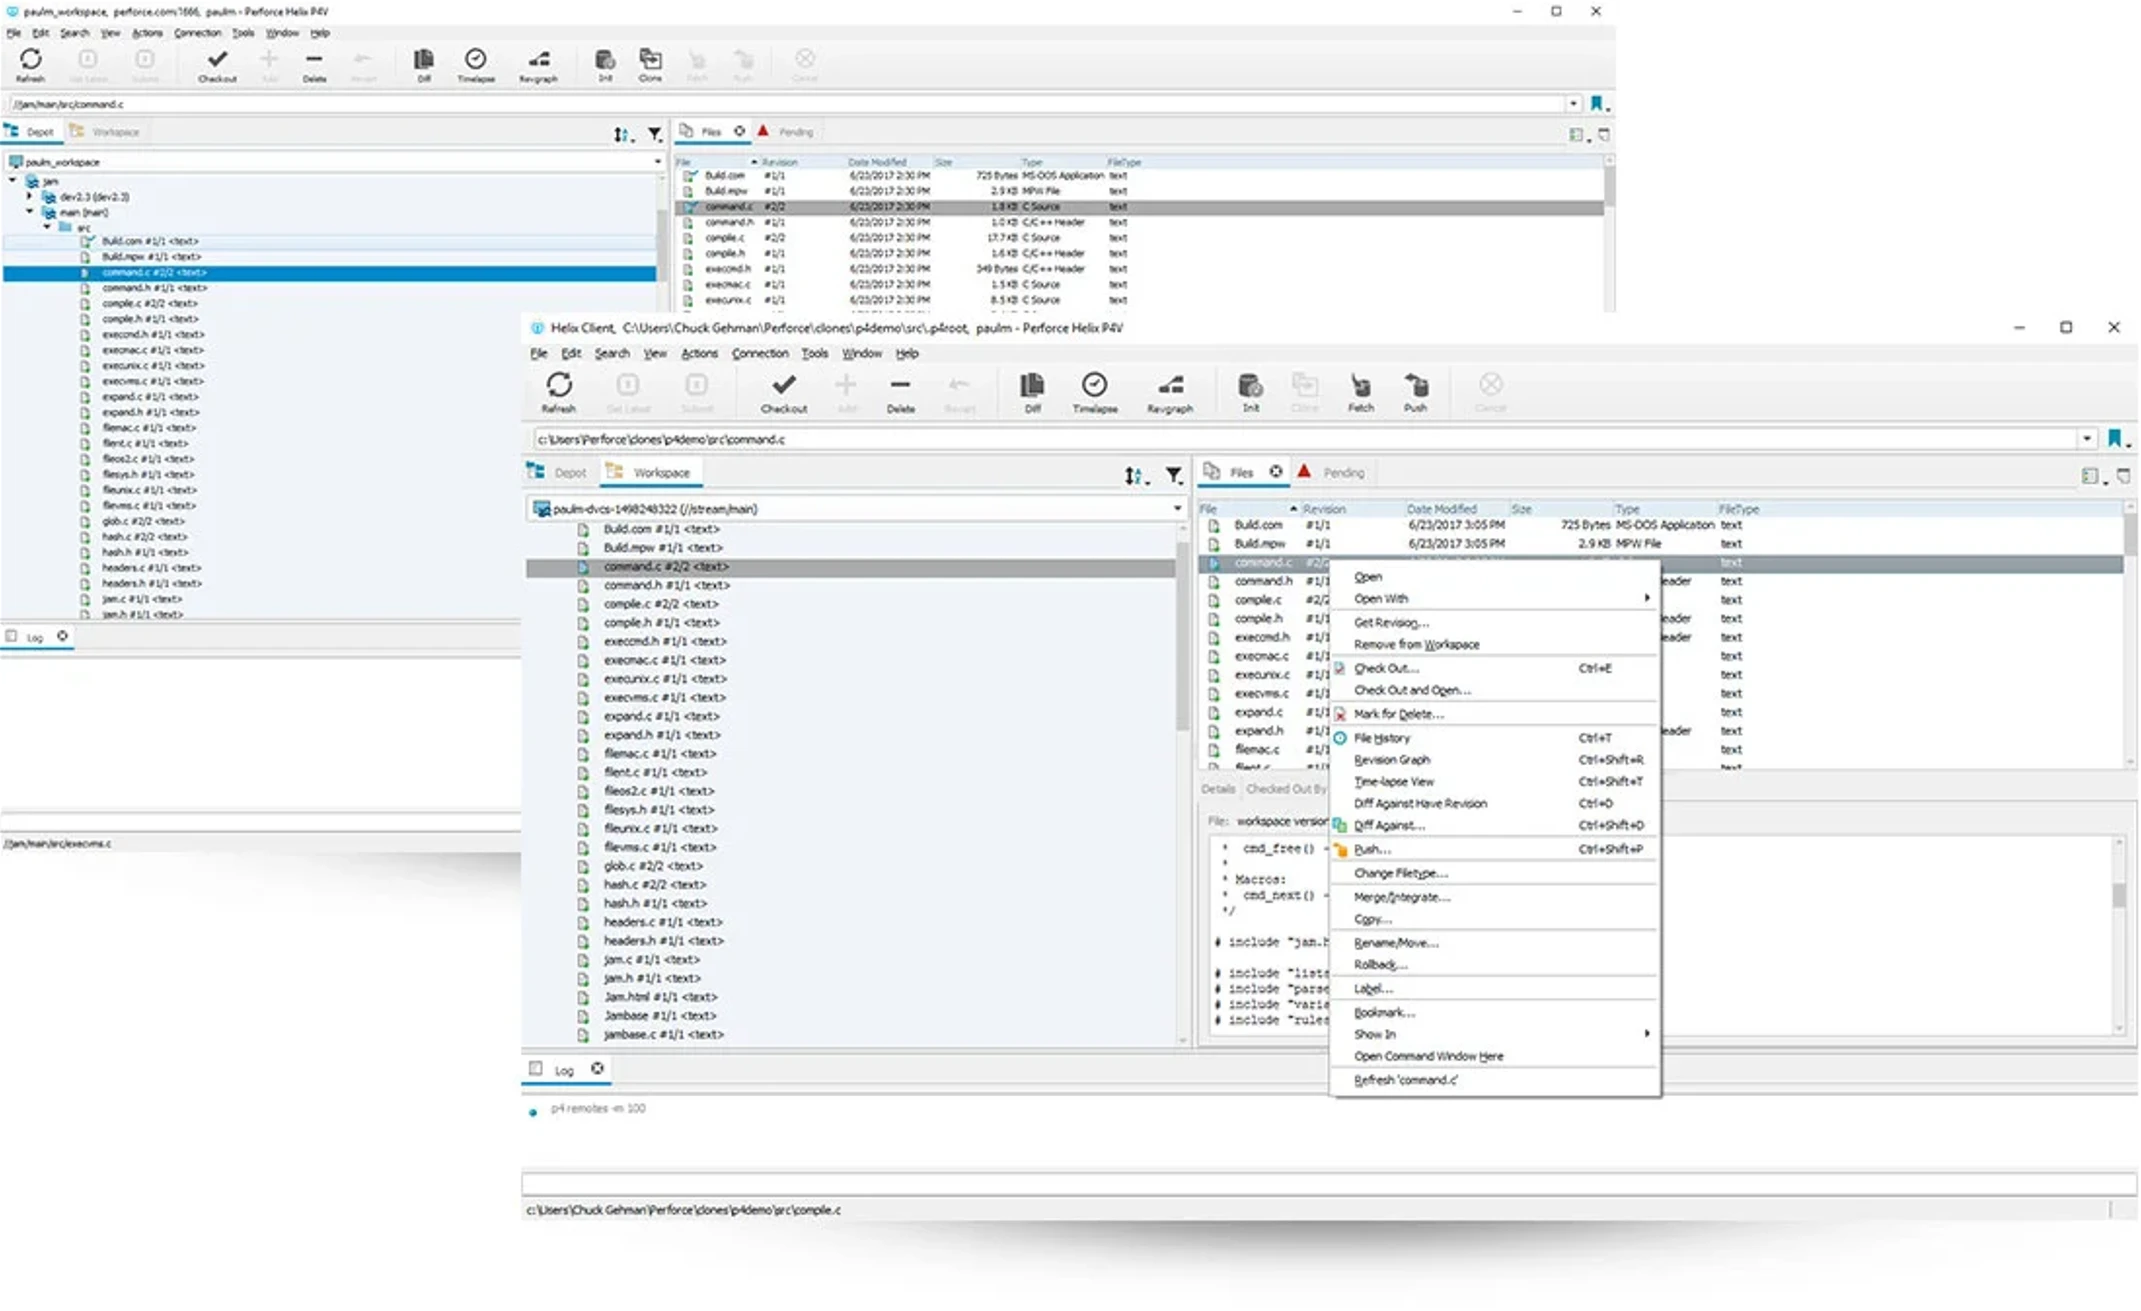Click address path field in paulm_workspace window
Viewport: 2141px width, 1311px height.
[x=785, y=104]
